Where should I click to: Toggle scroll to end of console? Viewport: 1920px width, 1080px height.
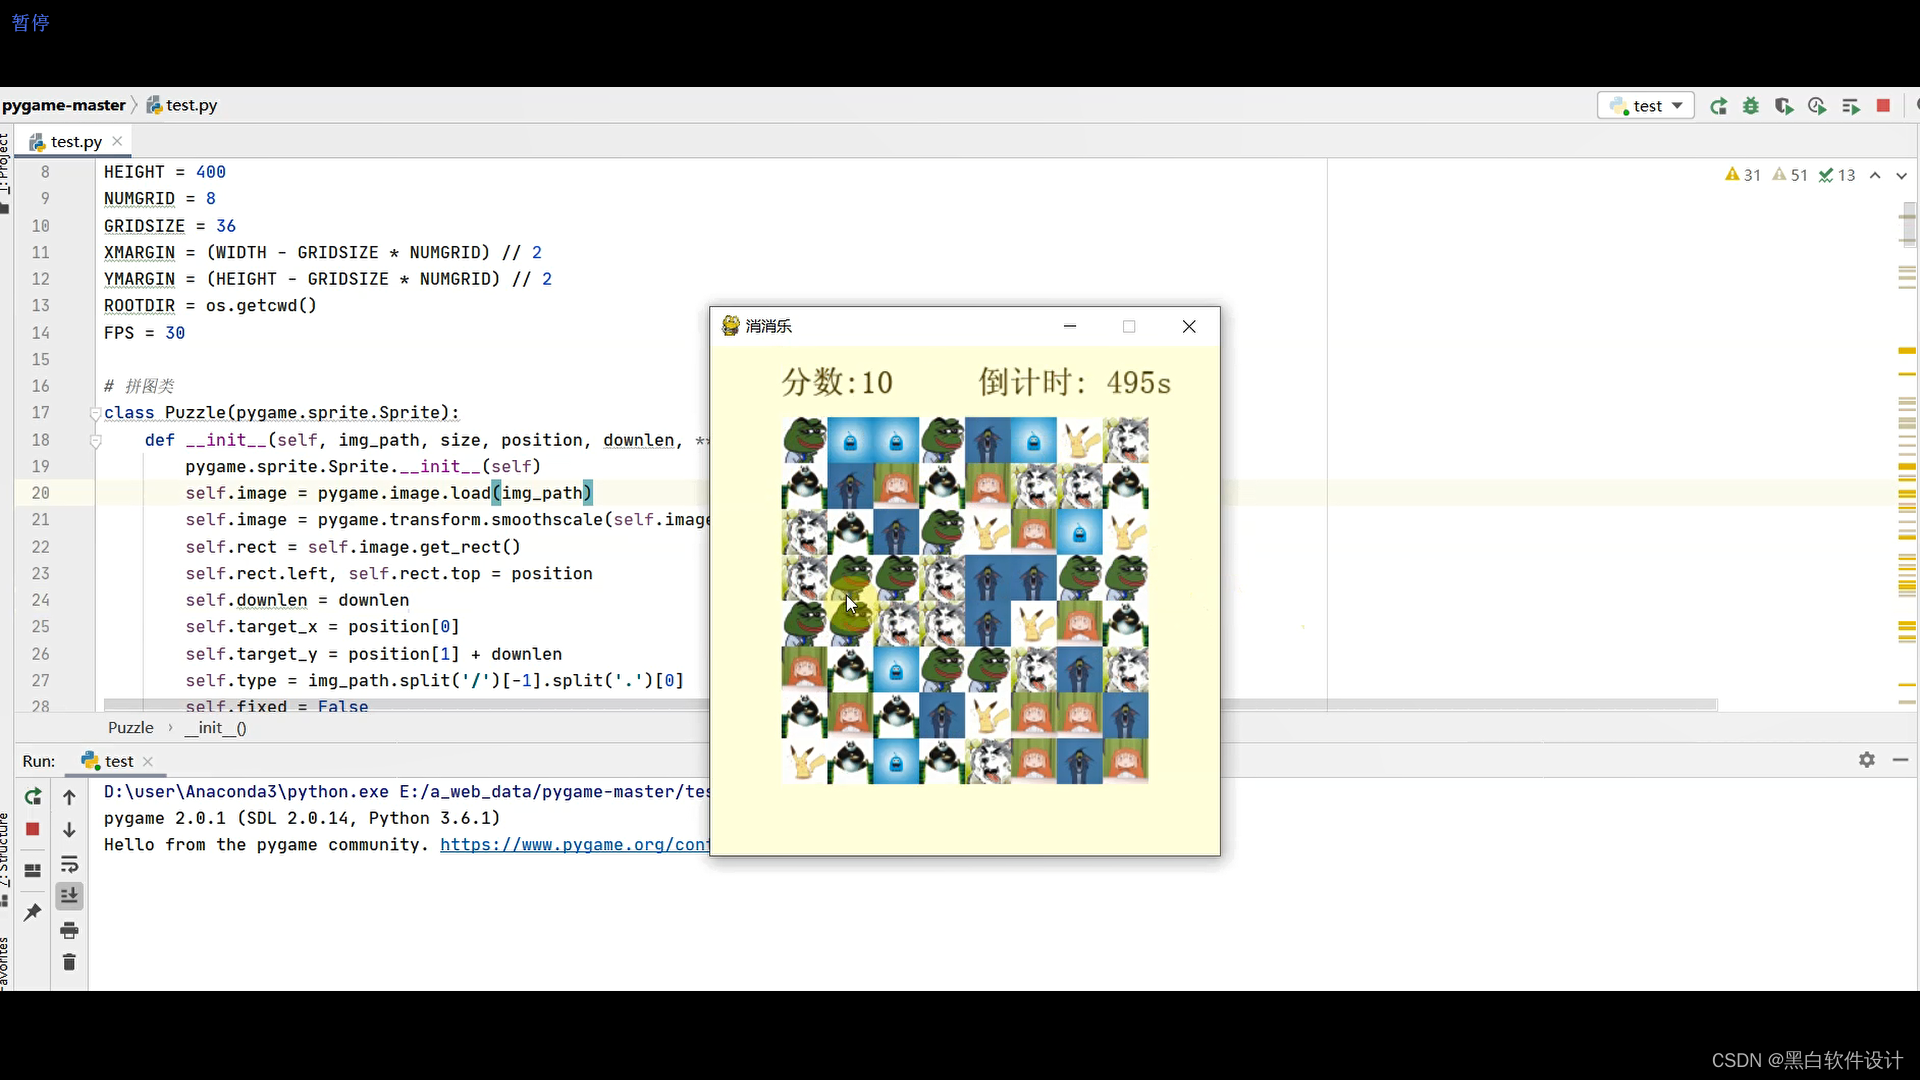(x=69, y=896)
